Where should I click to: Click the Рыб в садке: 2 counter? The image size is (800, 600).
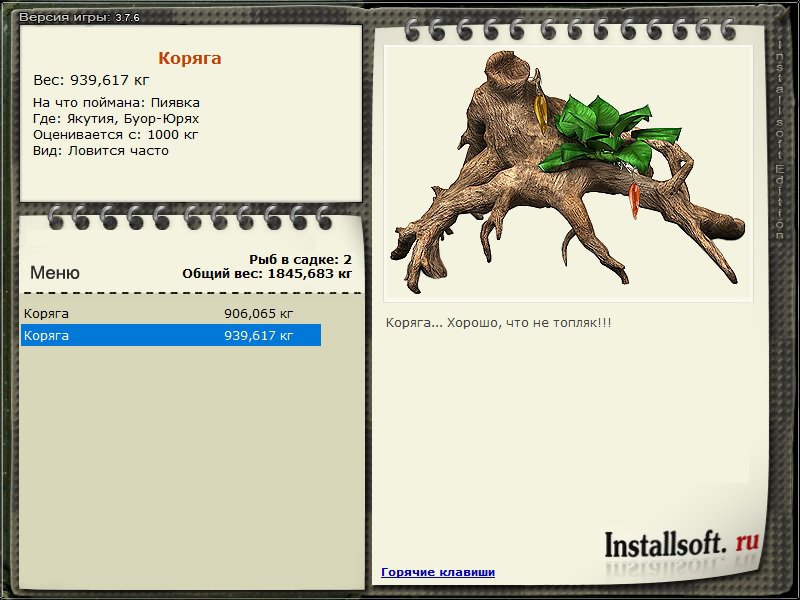point(301,259)
